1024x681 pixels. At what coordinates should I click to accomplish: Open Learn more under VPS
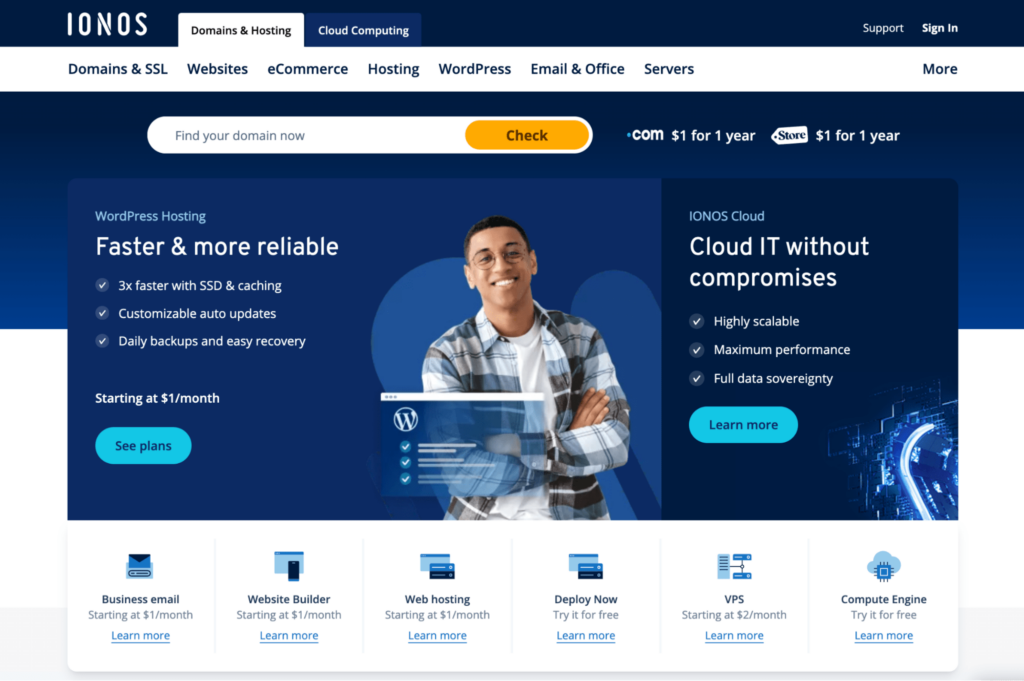[734, 635]
